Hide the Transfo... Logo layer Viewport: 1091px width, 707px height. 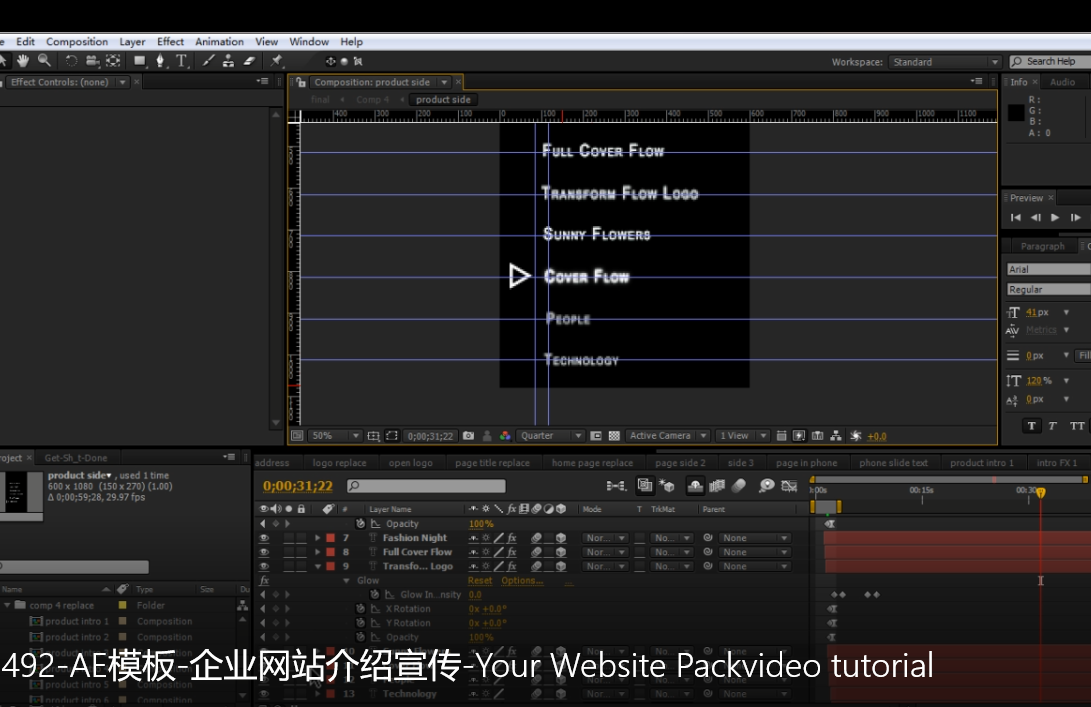click(264, 566)
